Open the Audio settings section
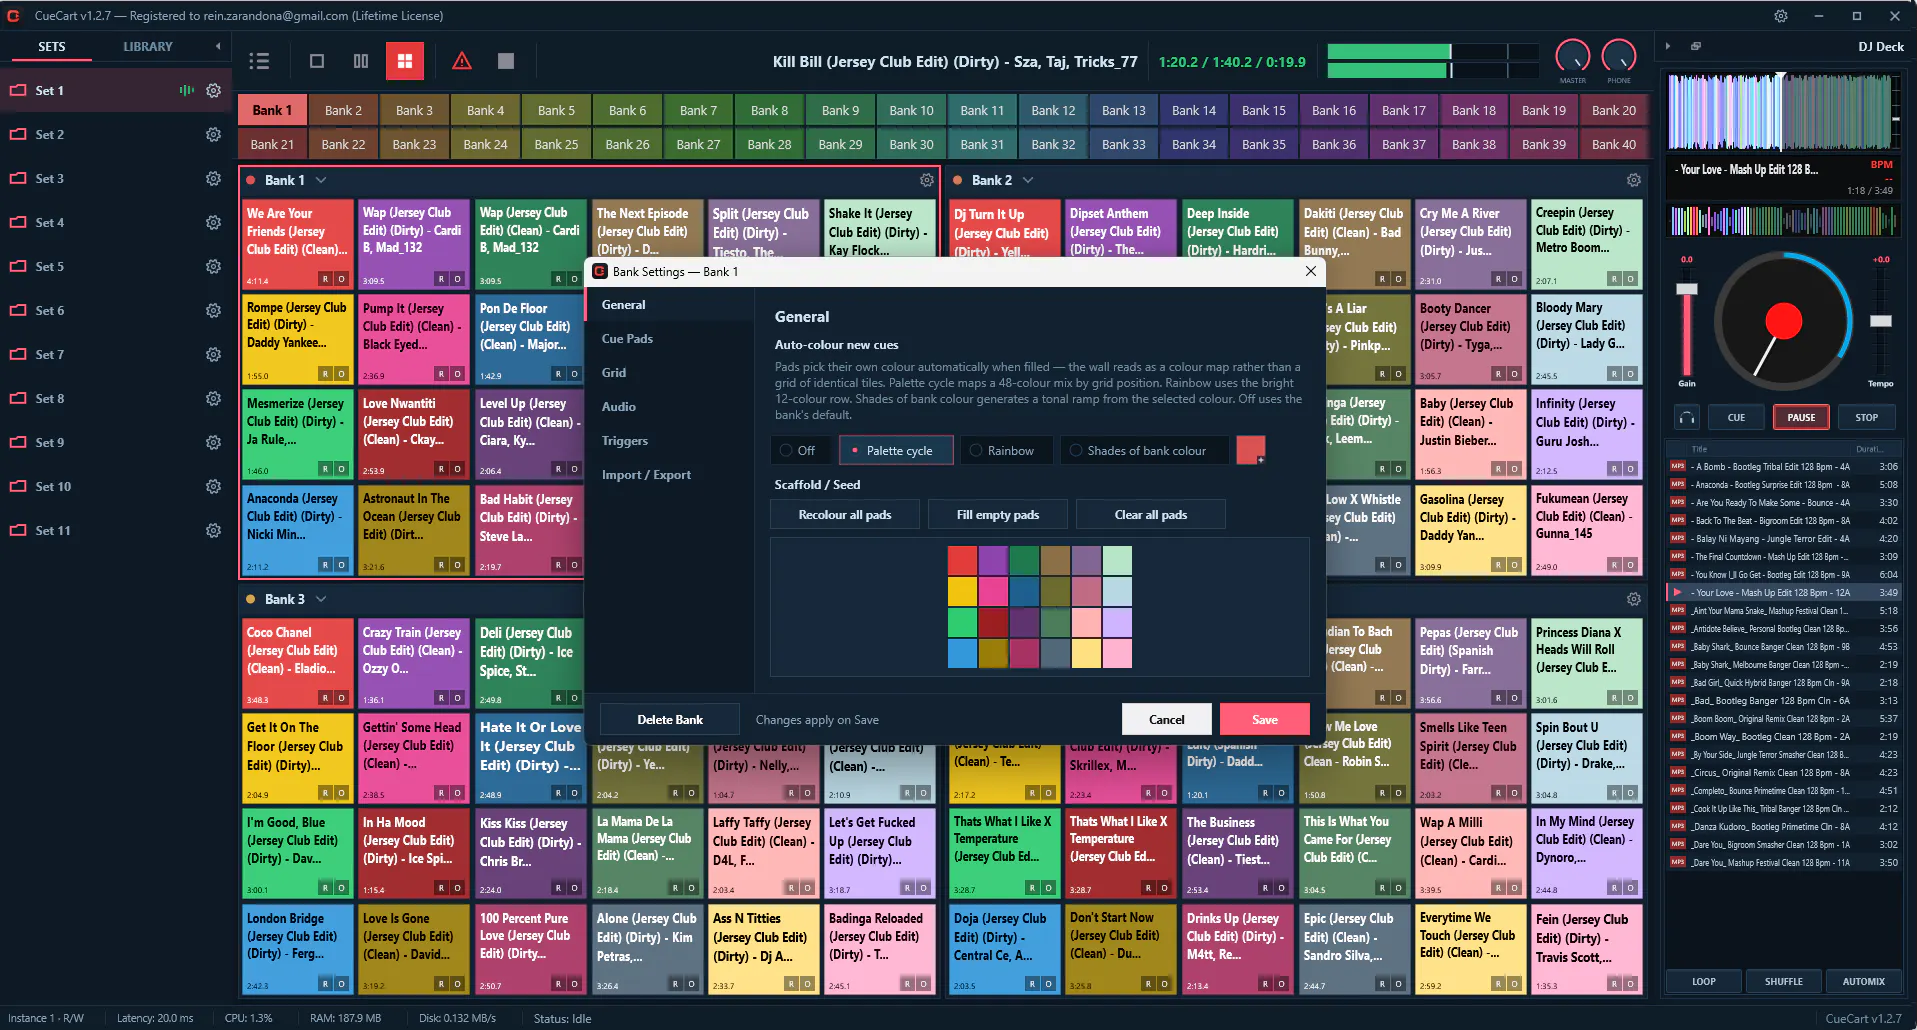Viewport: 1917px width, 1030px height. coord(669,407)
